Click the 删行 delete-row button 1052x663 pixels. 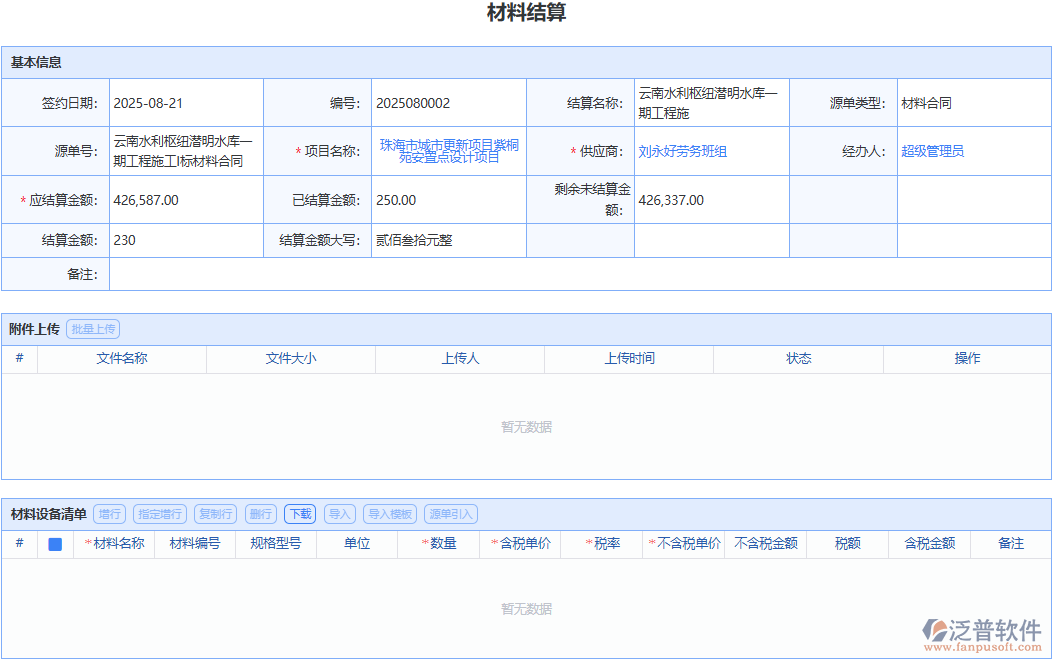(261, 513)
